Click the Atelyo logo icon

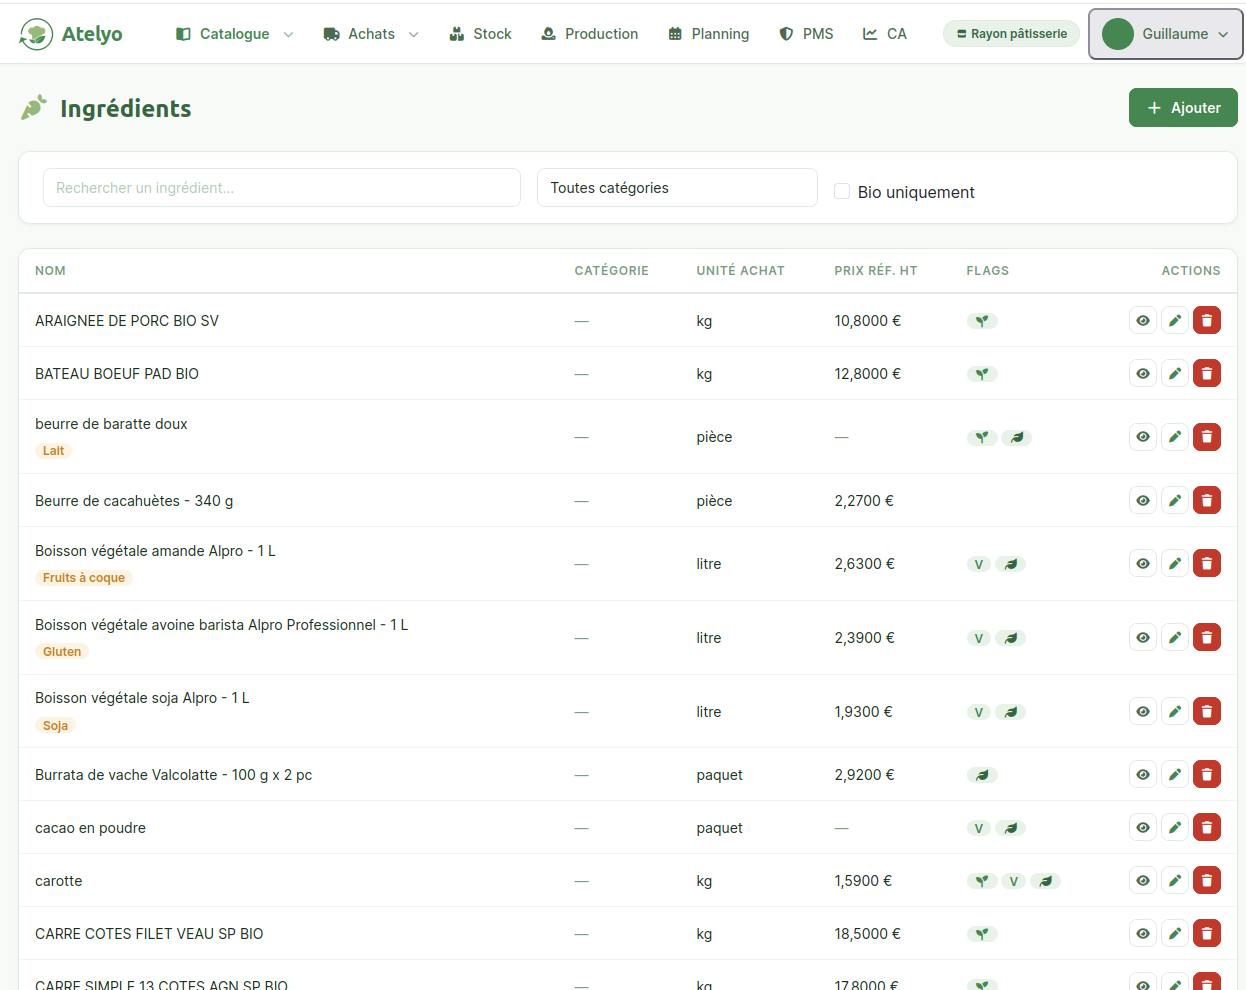(x=36, y=34)
